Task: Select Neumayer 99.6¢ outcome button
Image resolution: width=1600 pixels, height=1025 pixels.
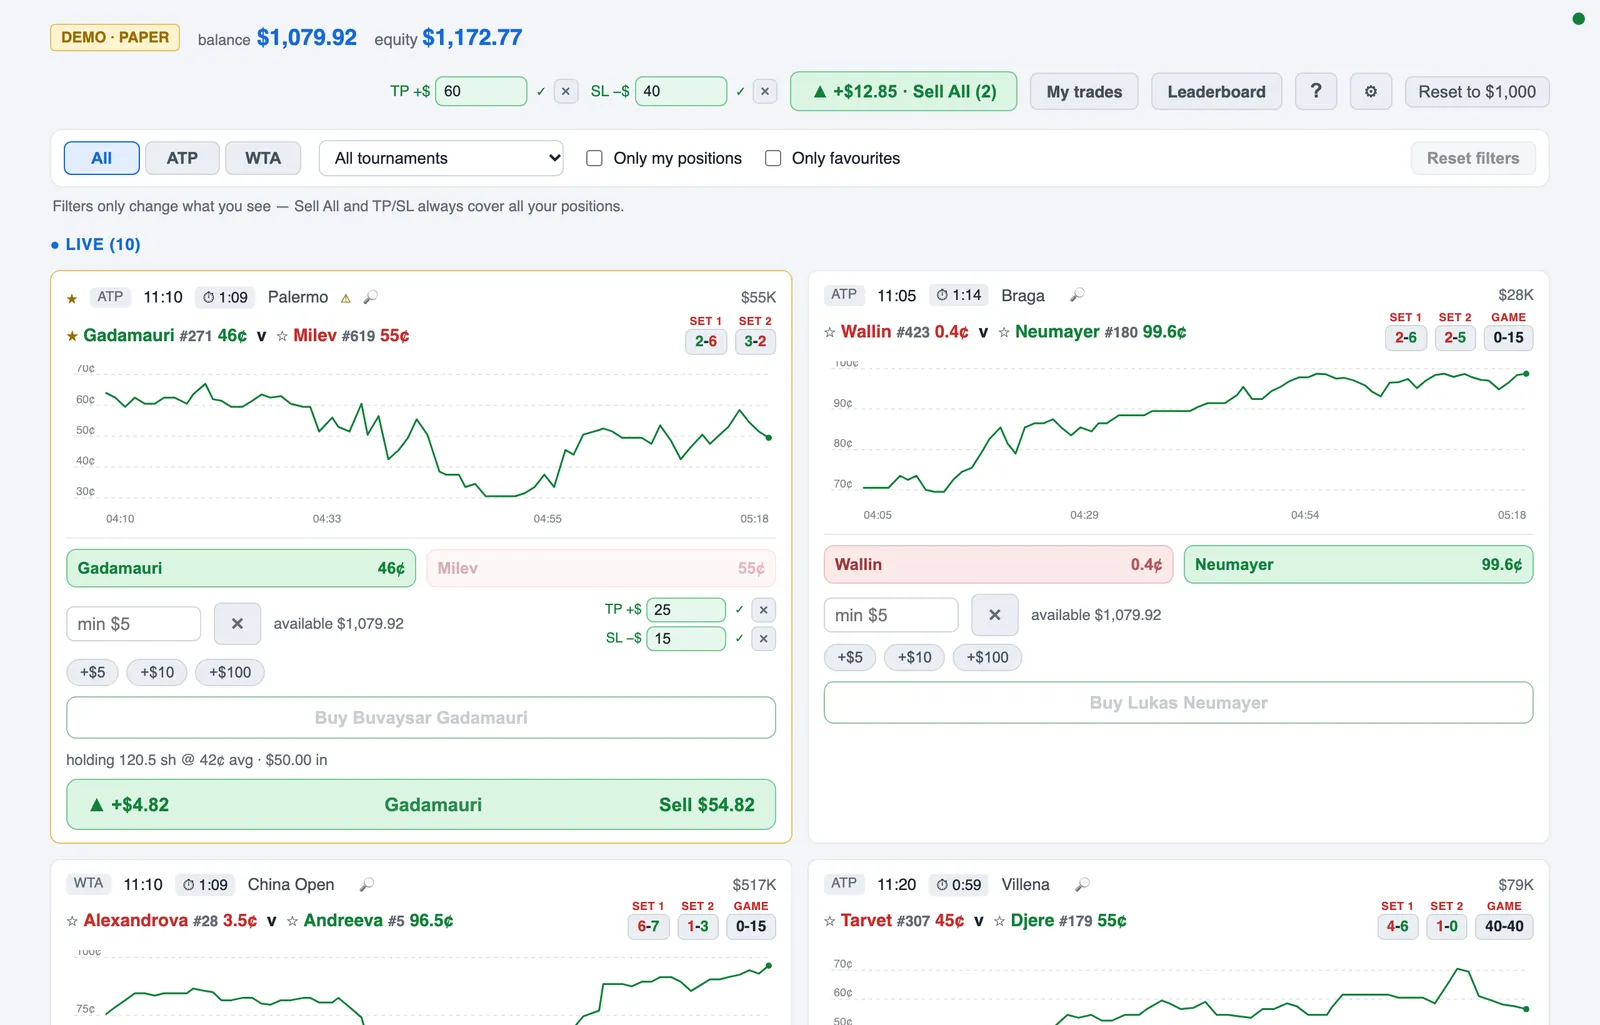Action: point(1358,564)
